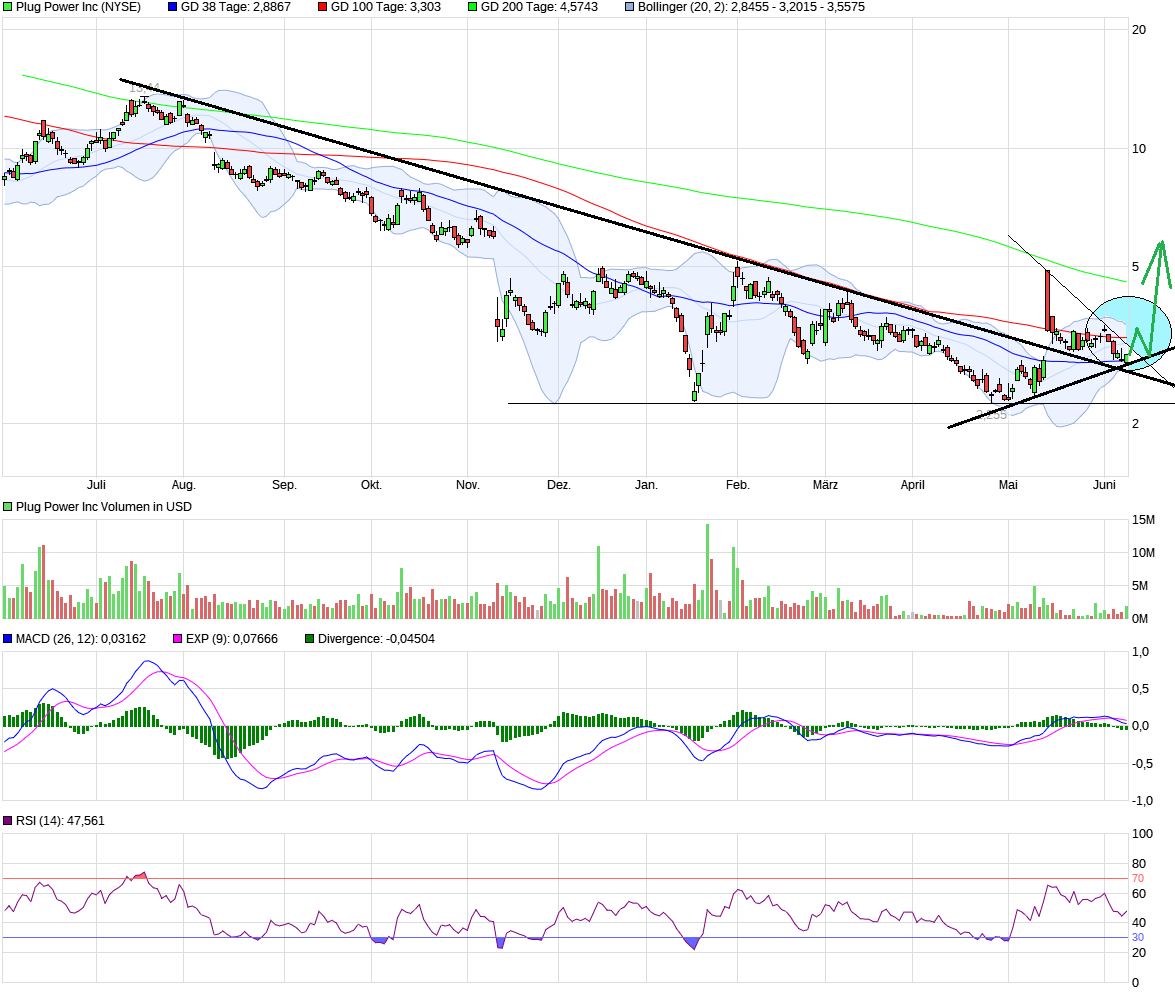Click the blue GD 38 Tage swatch
Screen dimensions: 1175x994
pyautogui.click(x=172, y=7)
